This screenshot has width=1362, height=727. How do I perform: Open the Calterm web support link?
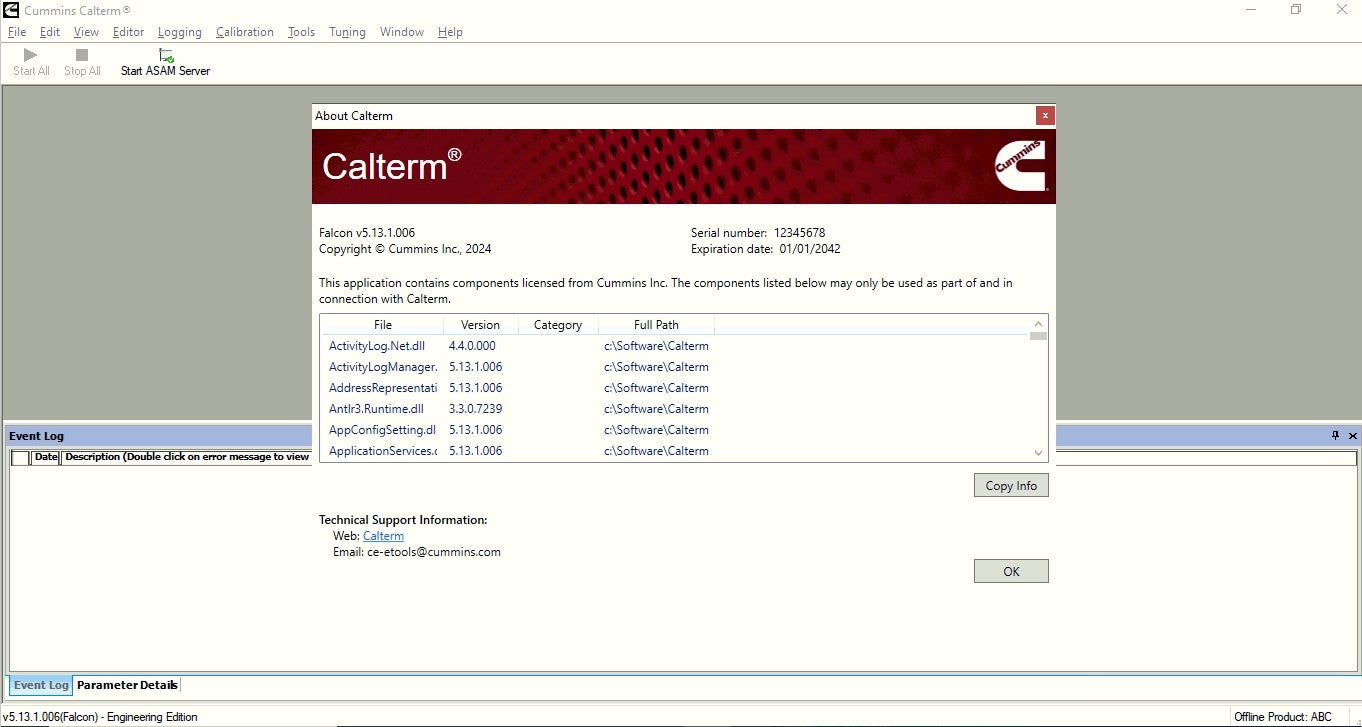pyautogui.click(x=383, y=536)
